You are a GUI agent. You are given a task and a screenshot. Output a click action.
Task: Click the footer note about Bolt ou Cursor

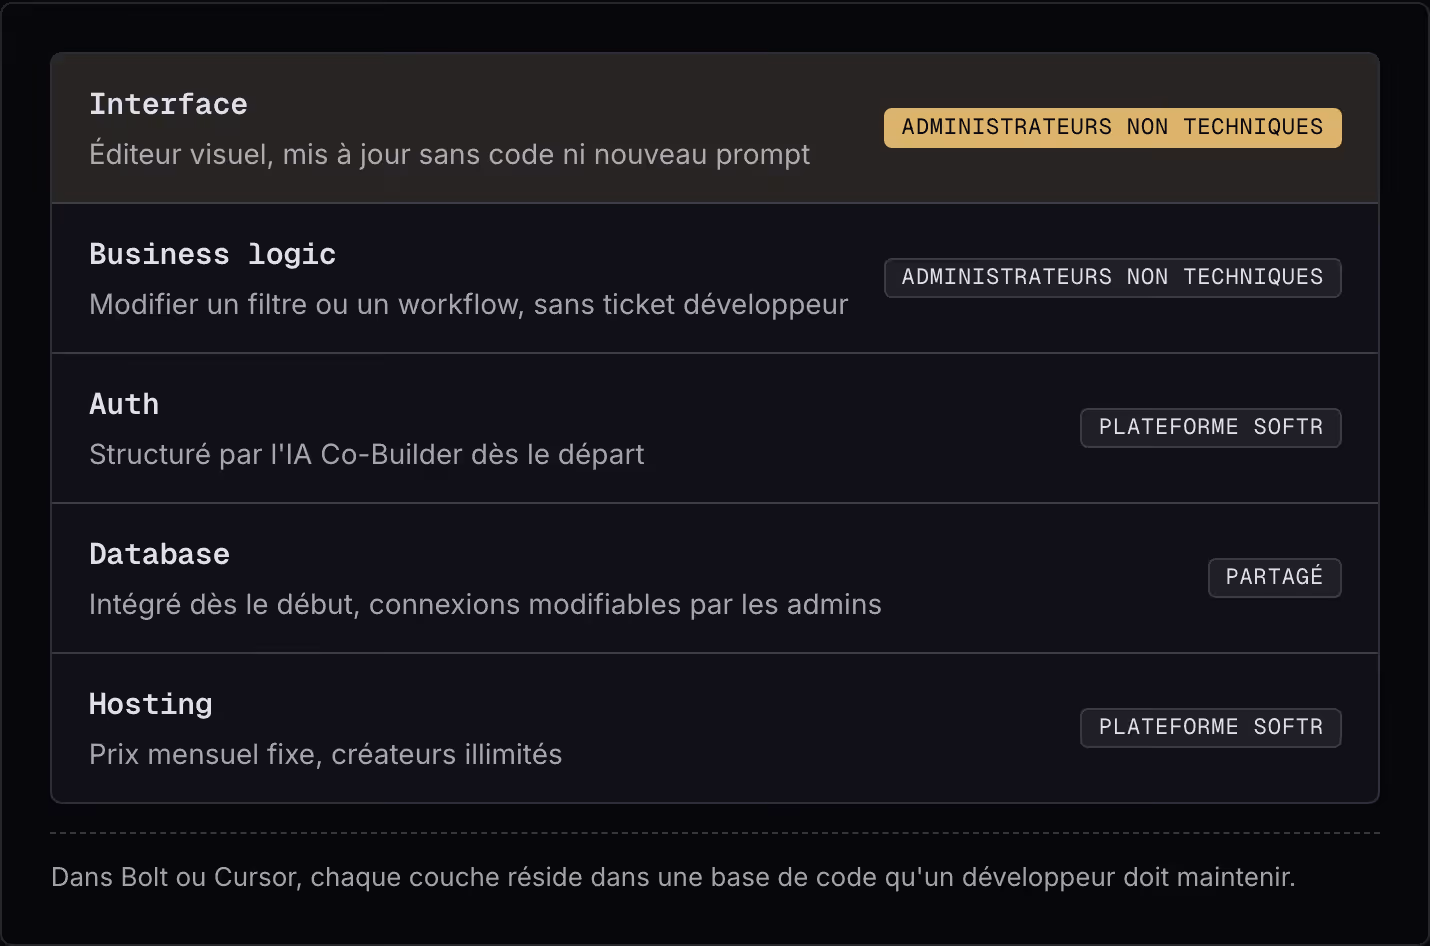click(x=673, y=878)
